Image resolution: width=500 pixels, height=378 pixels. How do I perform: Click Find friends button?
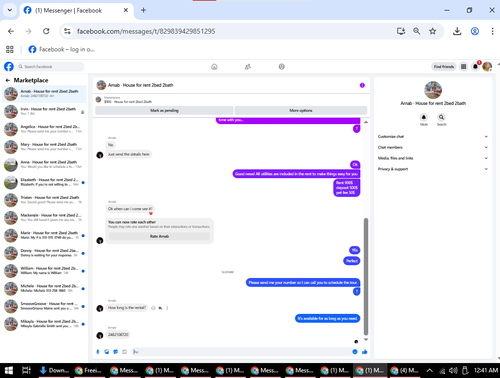(x=444, y=67)
